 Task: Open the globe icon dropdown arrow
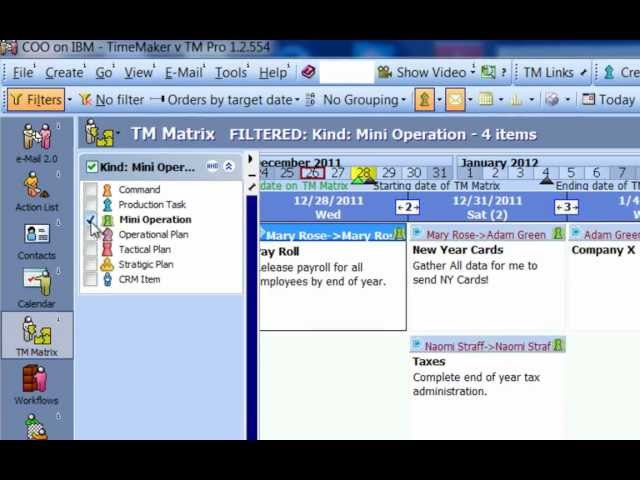(x=568, y=100)
